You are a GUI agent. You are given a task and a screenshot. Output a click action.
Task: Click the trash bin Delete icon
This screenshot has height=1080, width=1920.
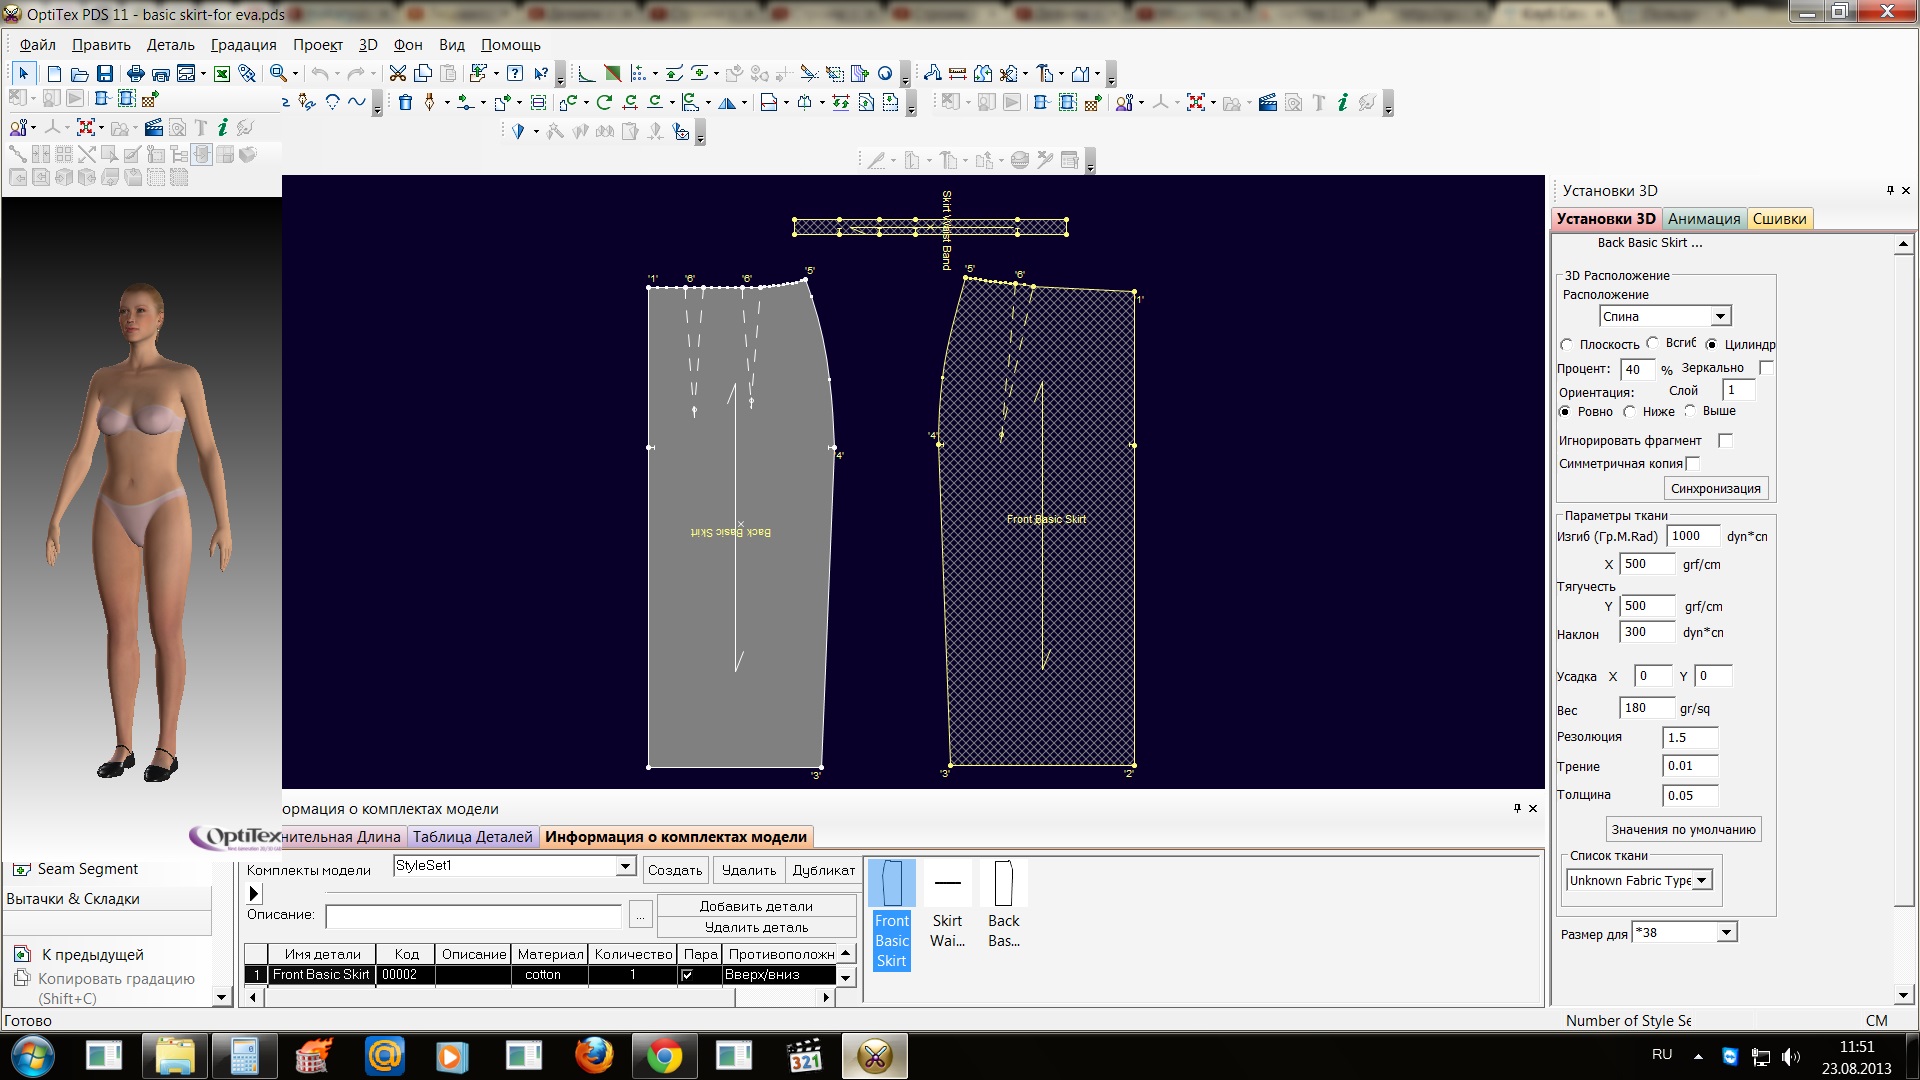(405, 102)
